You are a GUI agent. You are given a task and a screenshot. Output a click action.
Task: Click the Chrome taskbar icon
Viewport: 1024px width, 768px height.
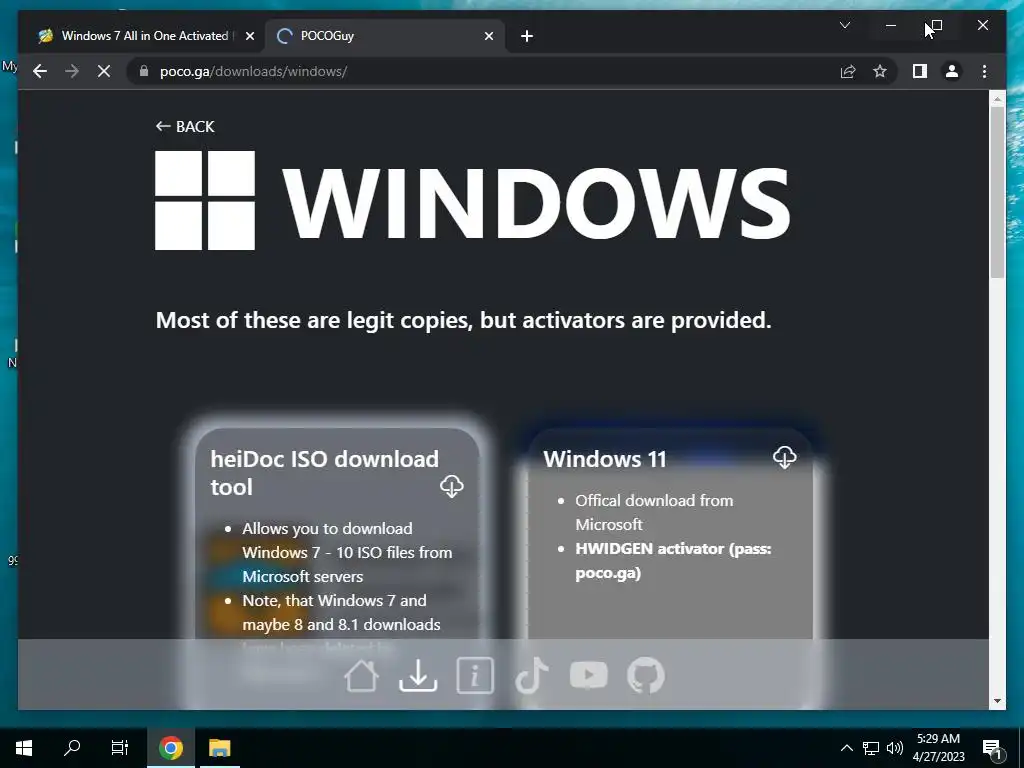(x=170, y=748)
